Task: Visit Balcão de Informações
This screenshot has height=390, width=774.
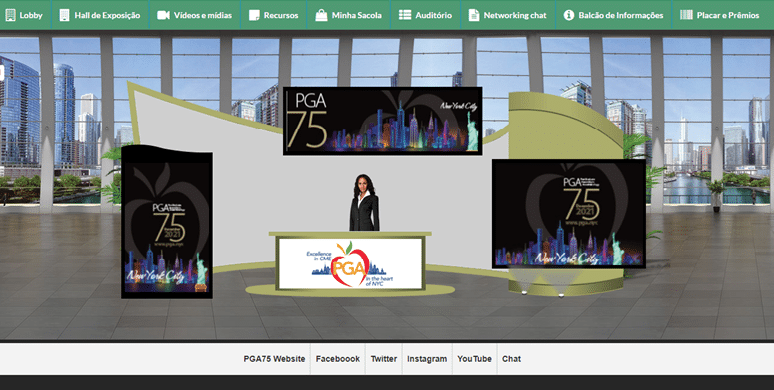Action: point(614,15)
